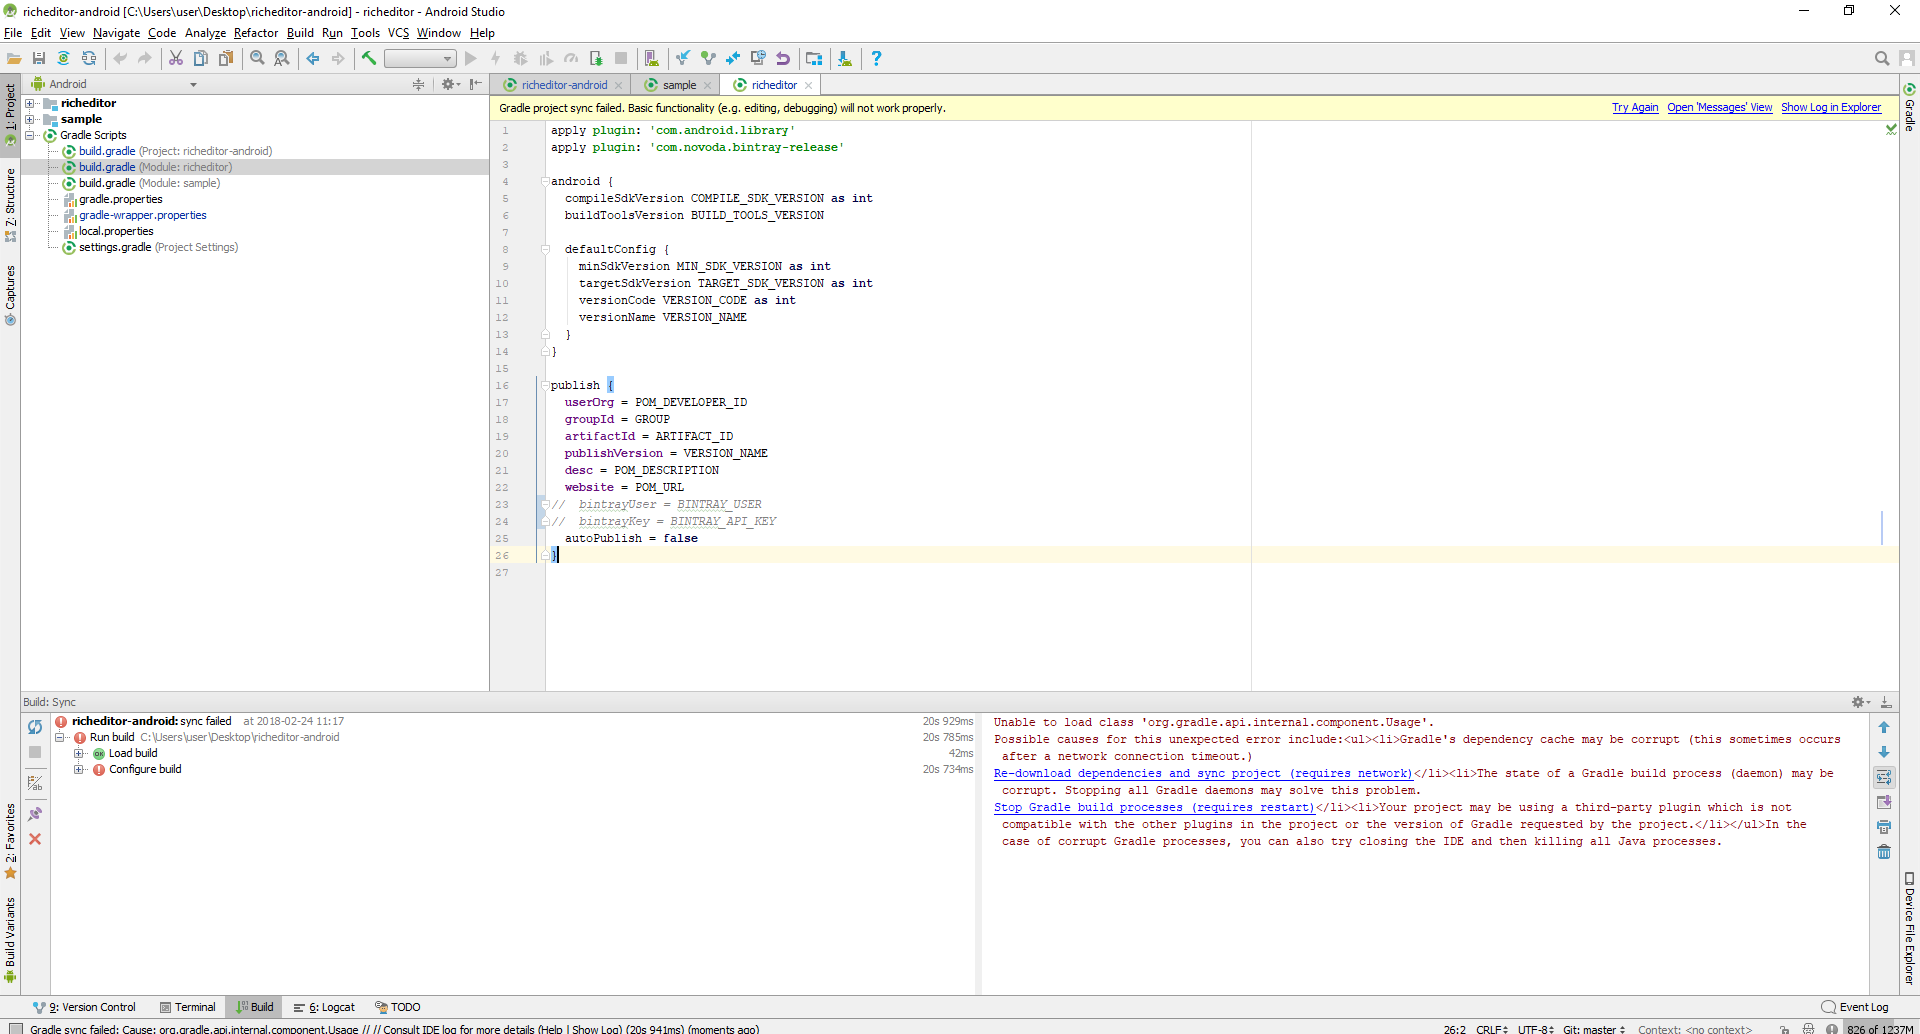Viewport: 1920px width, 1034px height.
Task: Expand the sample module node
Action: click(x=30, y=119)
